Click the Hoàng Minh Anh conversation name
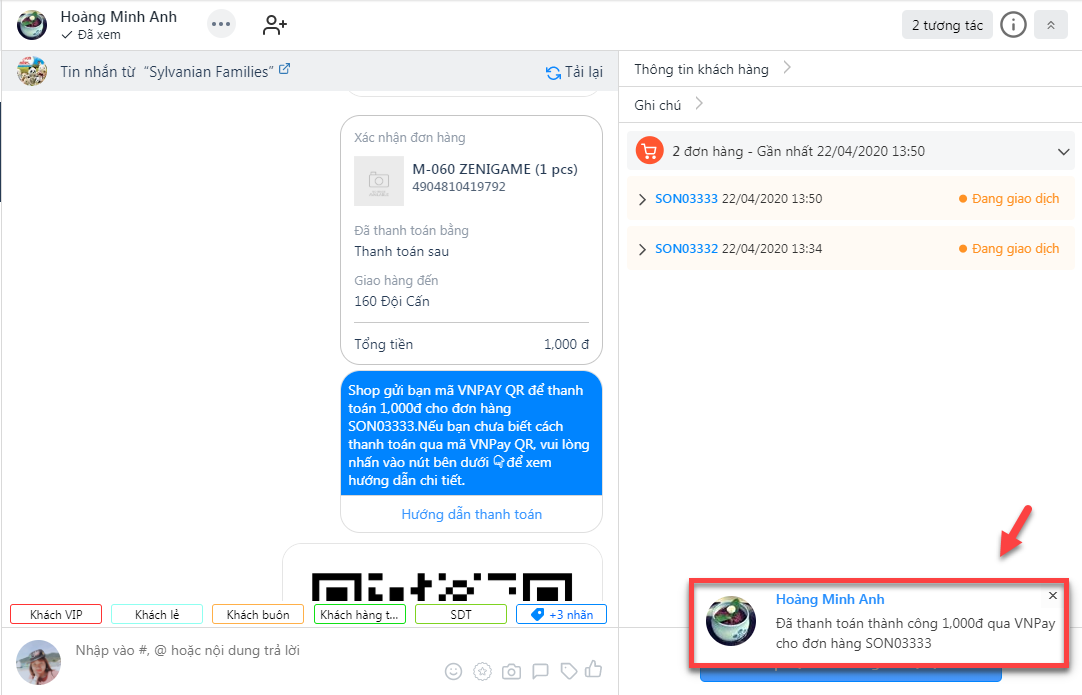Image resolution: width=1082 pixels, height=695 pixels. (x=119, y=17)
